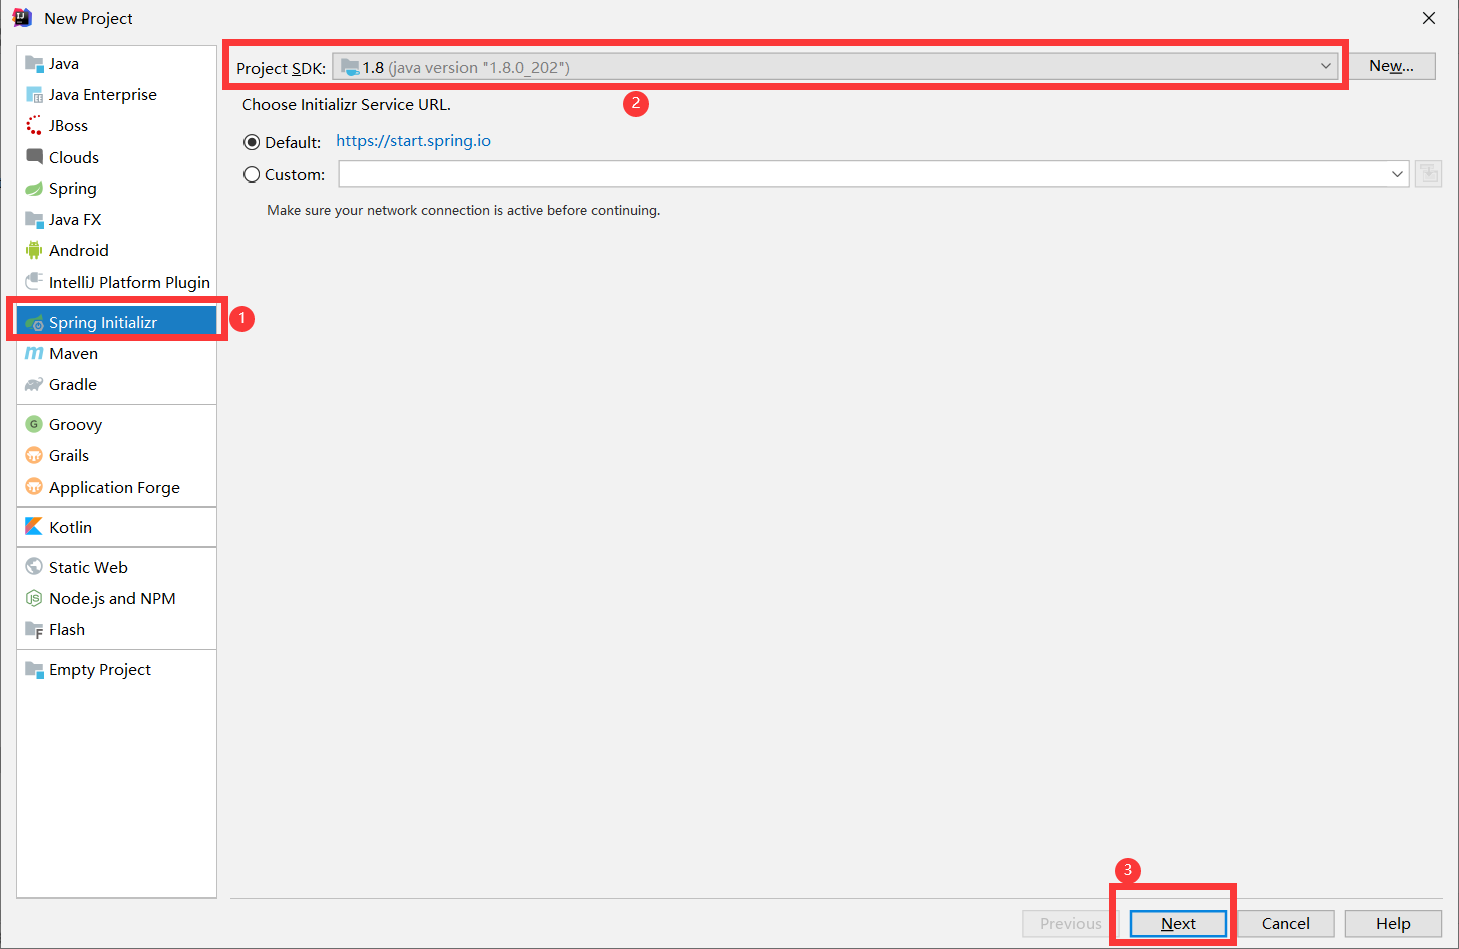
Task: Select Spring in project list
Action: pos(116,188)
